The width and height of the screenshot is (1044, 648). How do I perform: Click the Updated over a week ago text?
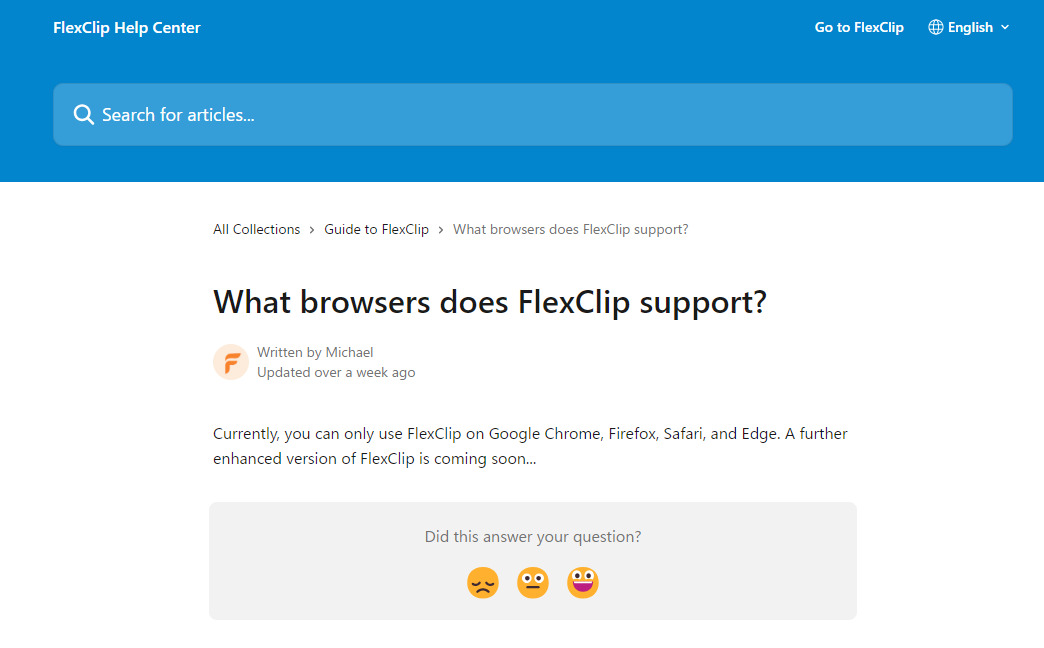337,372
